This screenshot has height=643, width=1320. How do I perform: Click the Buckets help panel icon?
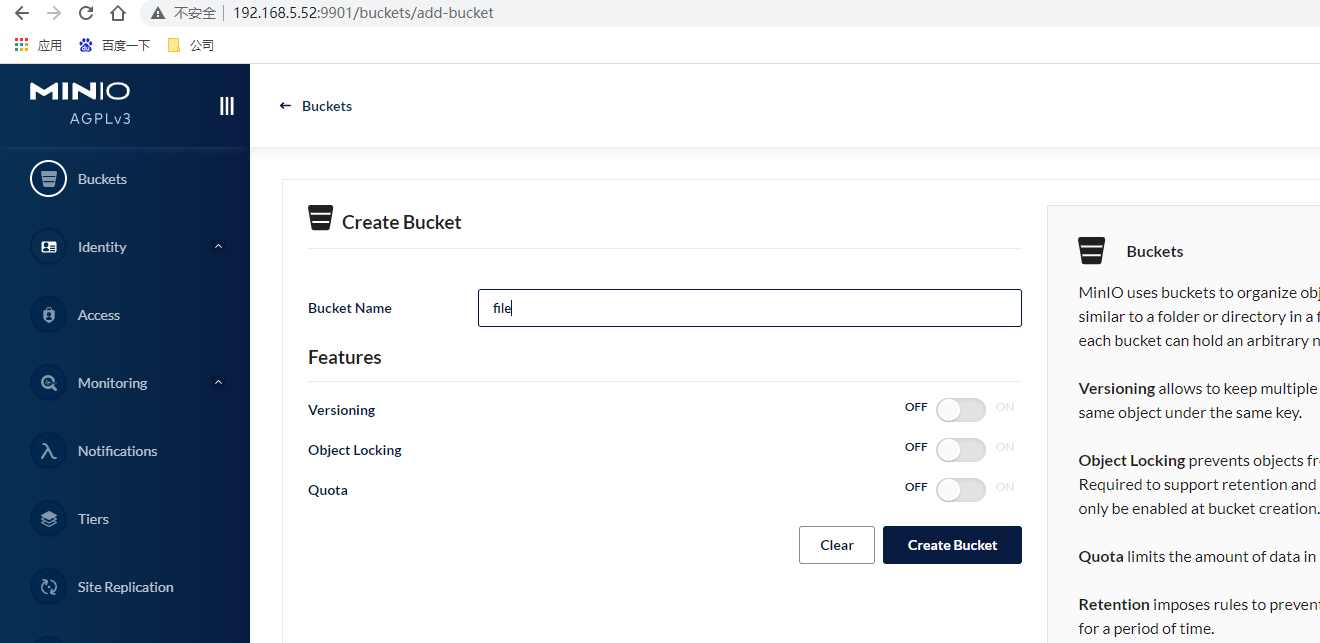click(1092, 251)
